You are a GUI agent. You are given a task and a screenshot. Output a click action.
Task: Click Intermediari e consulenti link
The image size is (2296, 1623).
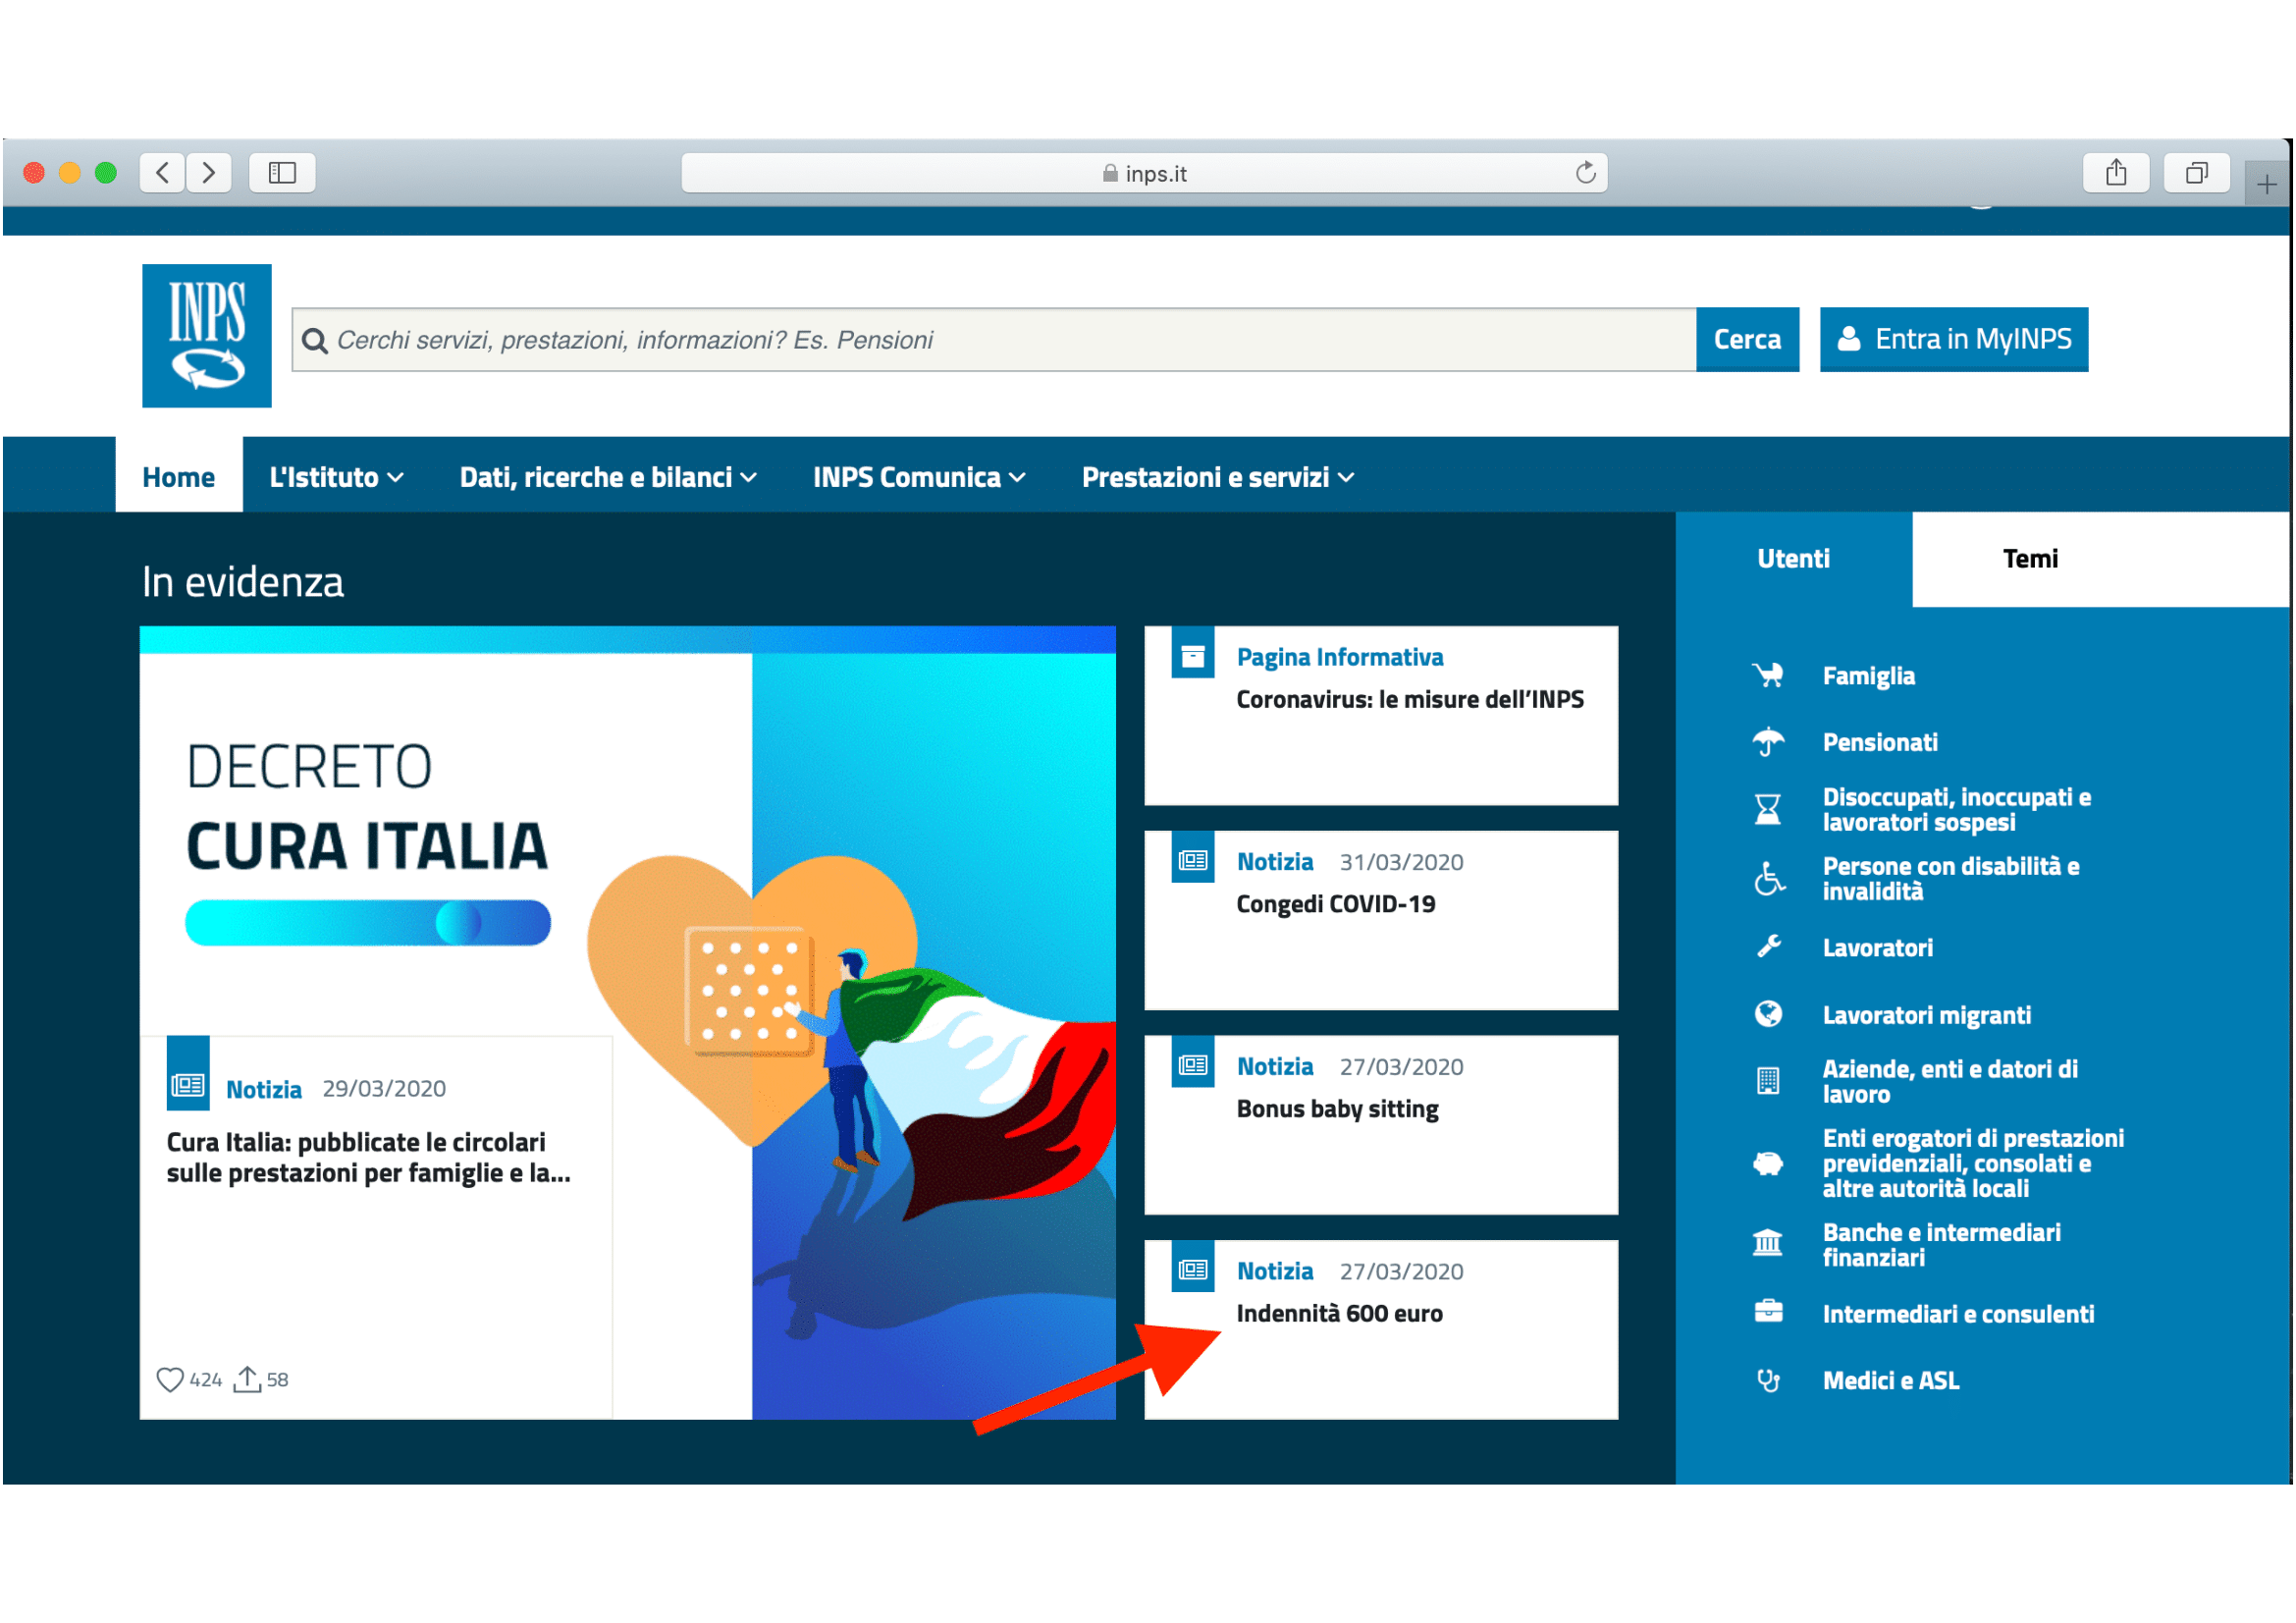pos(1958,1315)
